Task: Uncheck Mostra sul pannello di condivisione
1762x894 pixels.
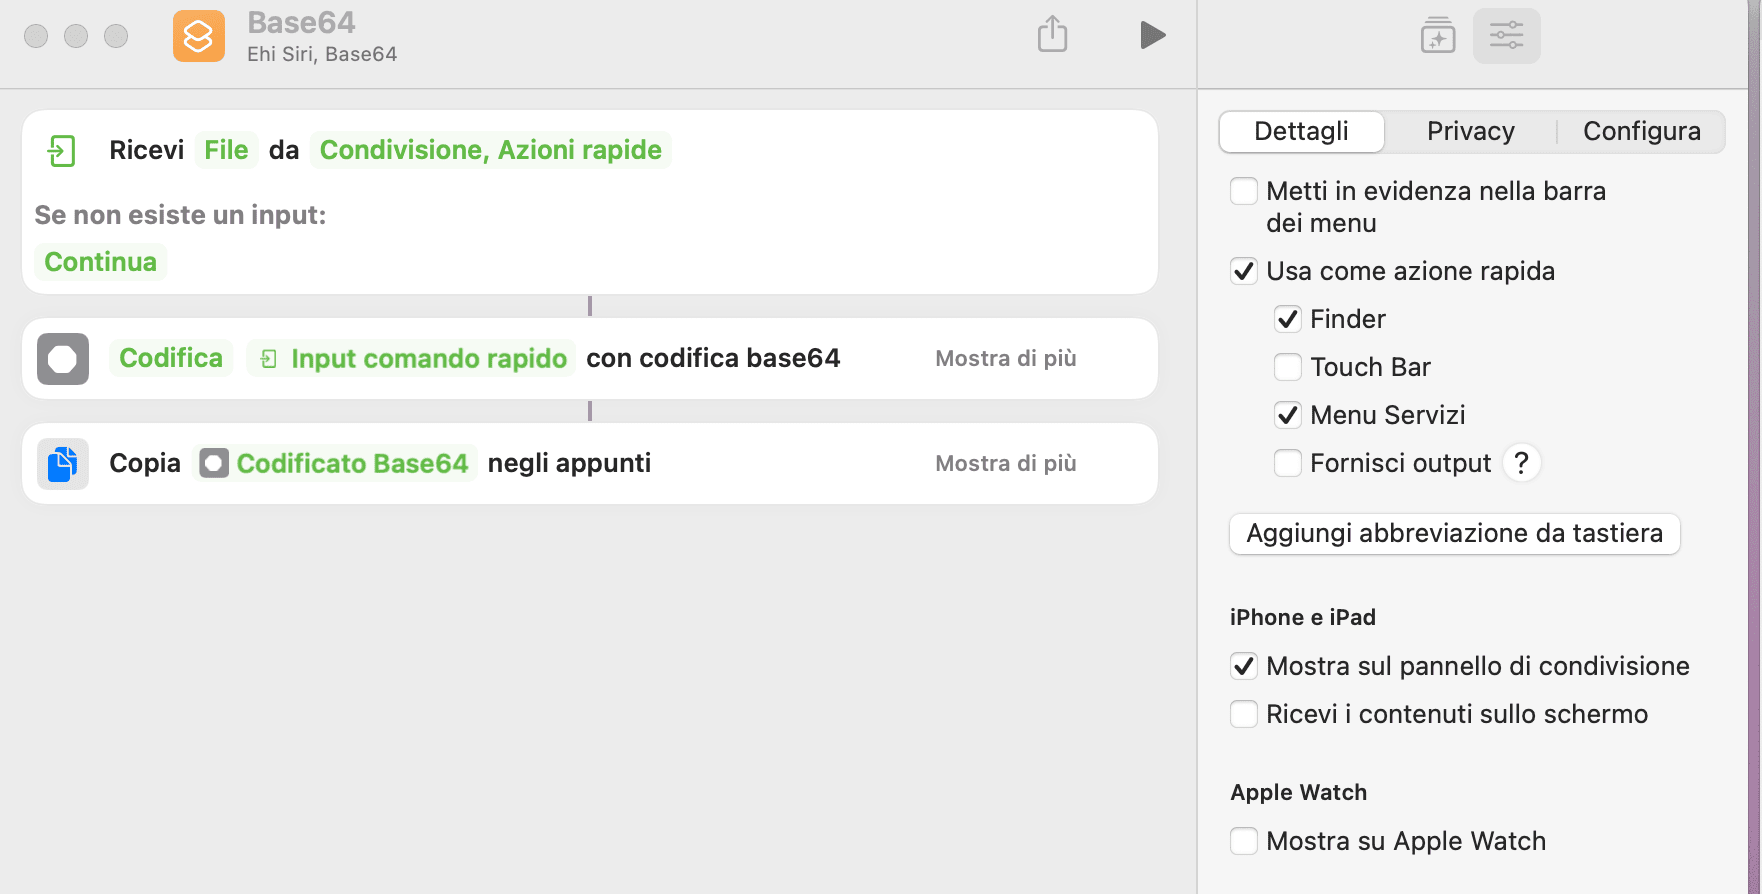Action: click(x=1244, y=666)
